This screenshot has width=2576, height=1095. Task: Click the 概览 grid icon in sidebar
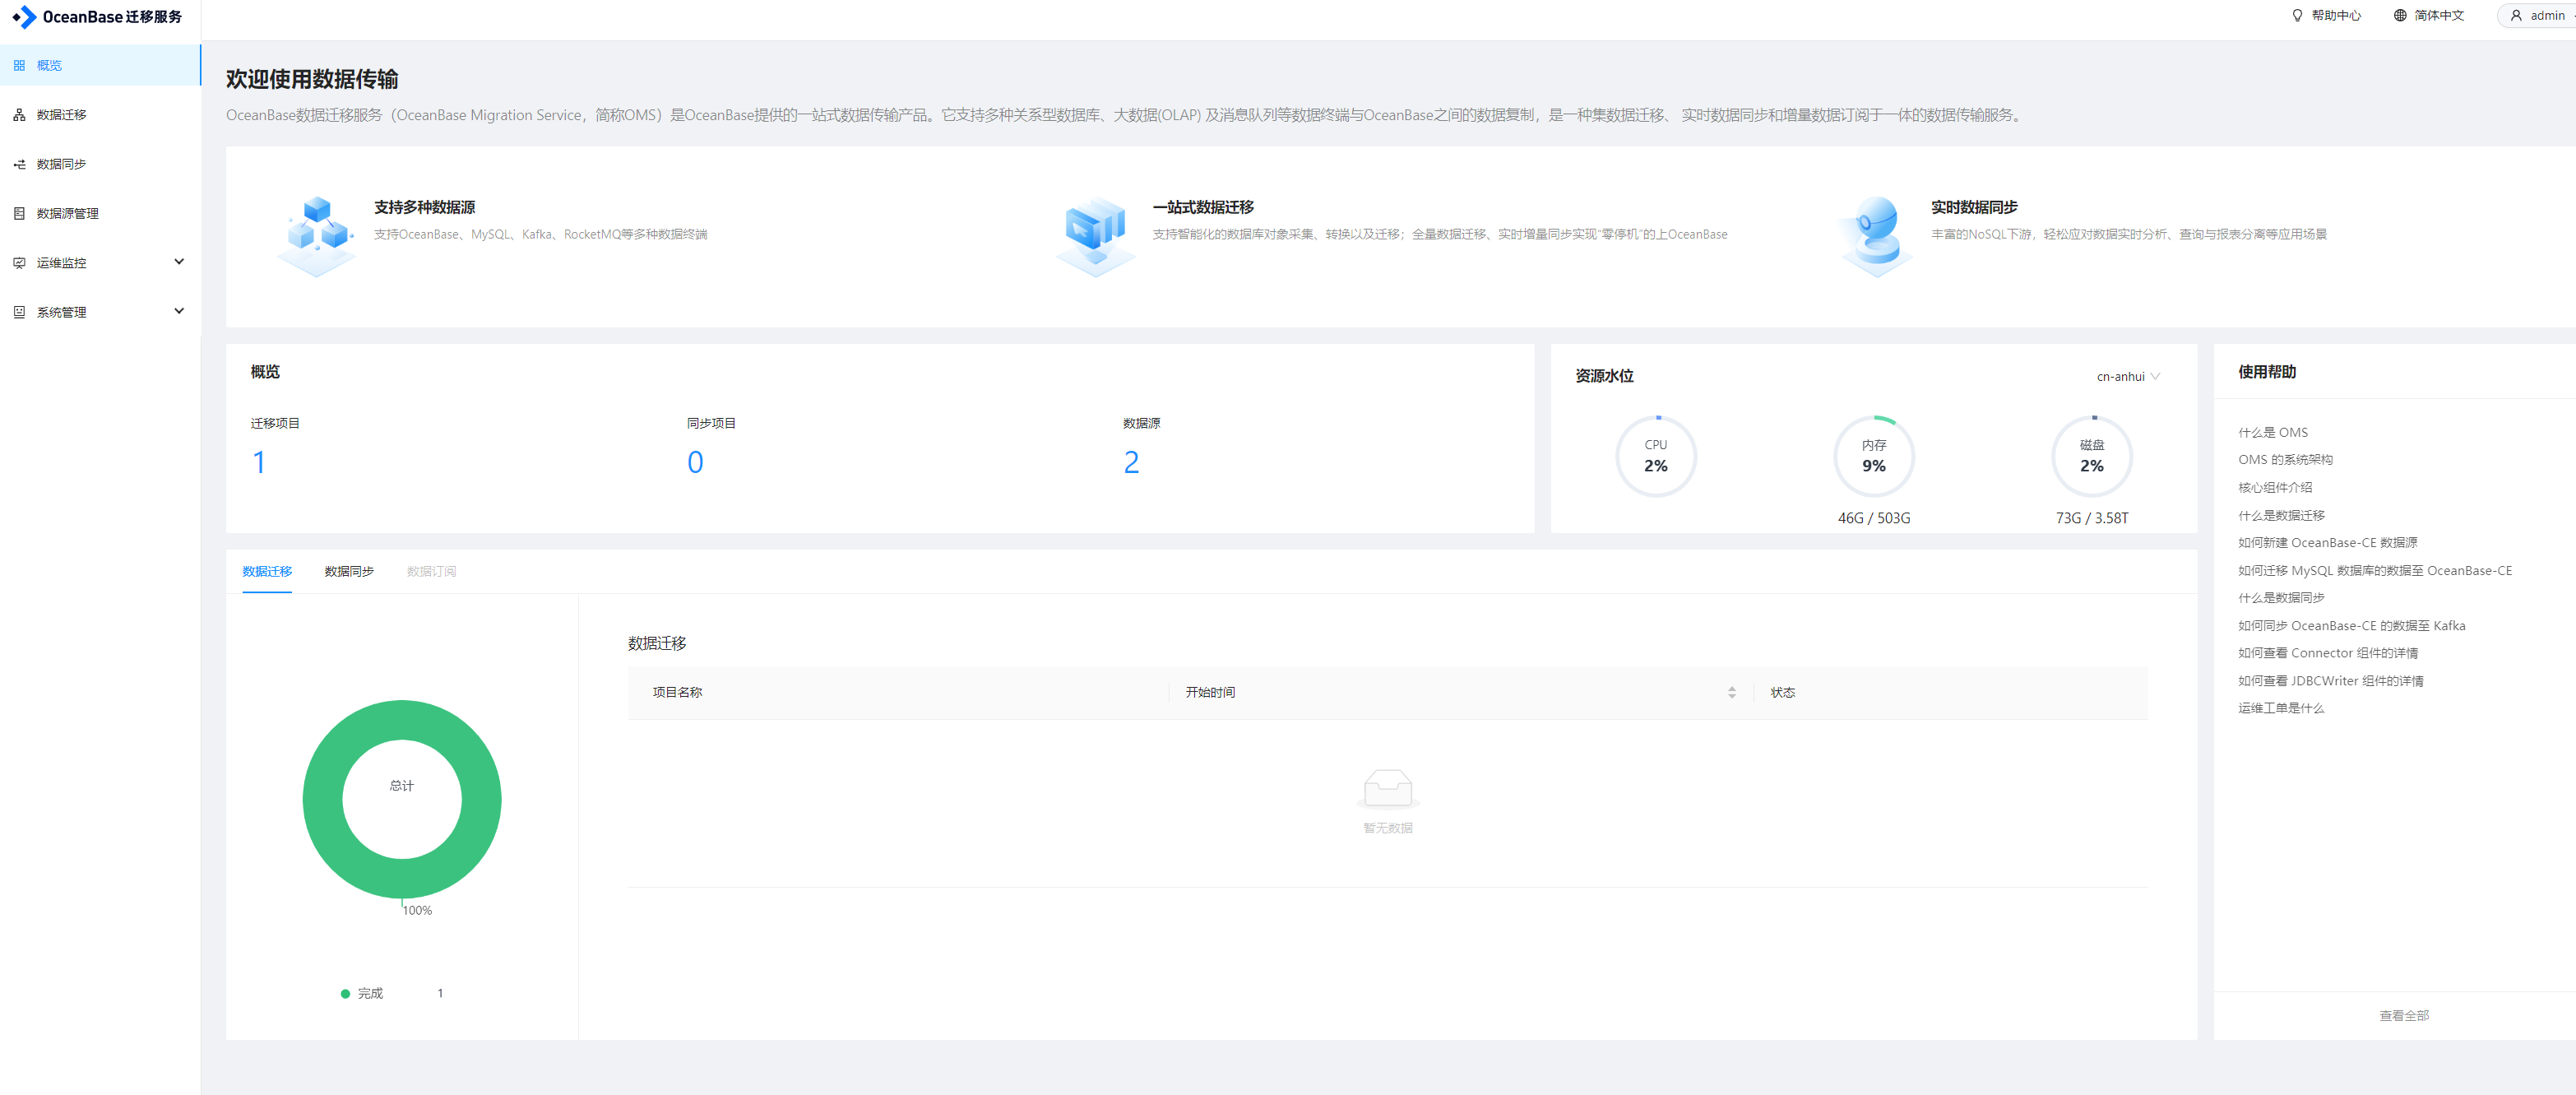tap(19, 65)
